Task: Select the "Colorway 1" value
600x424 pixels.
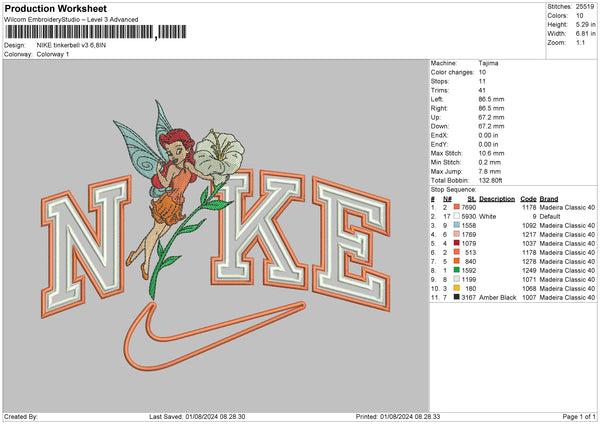Action: (53, 54)
